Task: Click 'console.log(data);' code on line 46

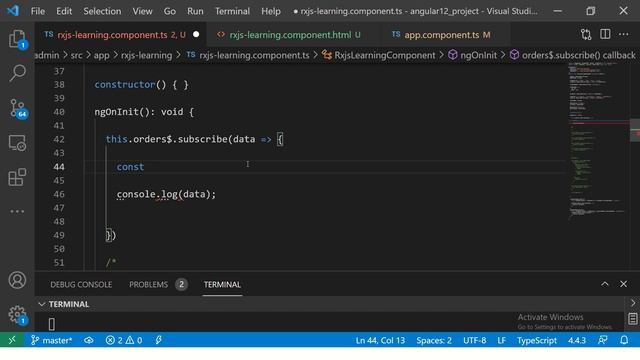Action: pyautogui.click(x=166, y=194)
